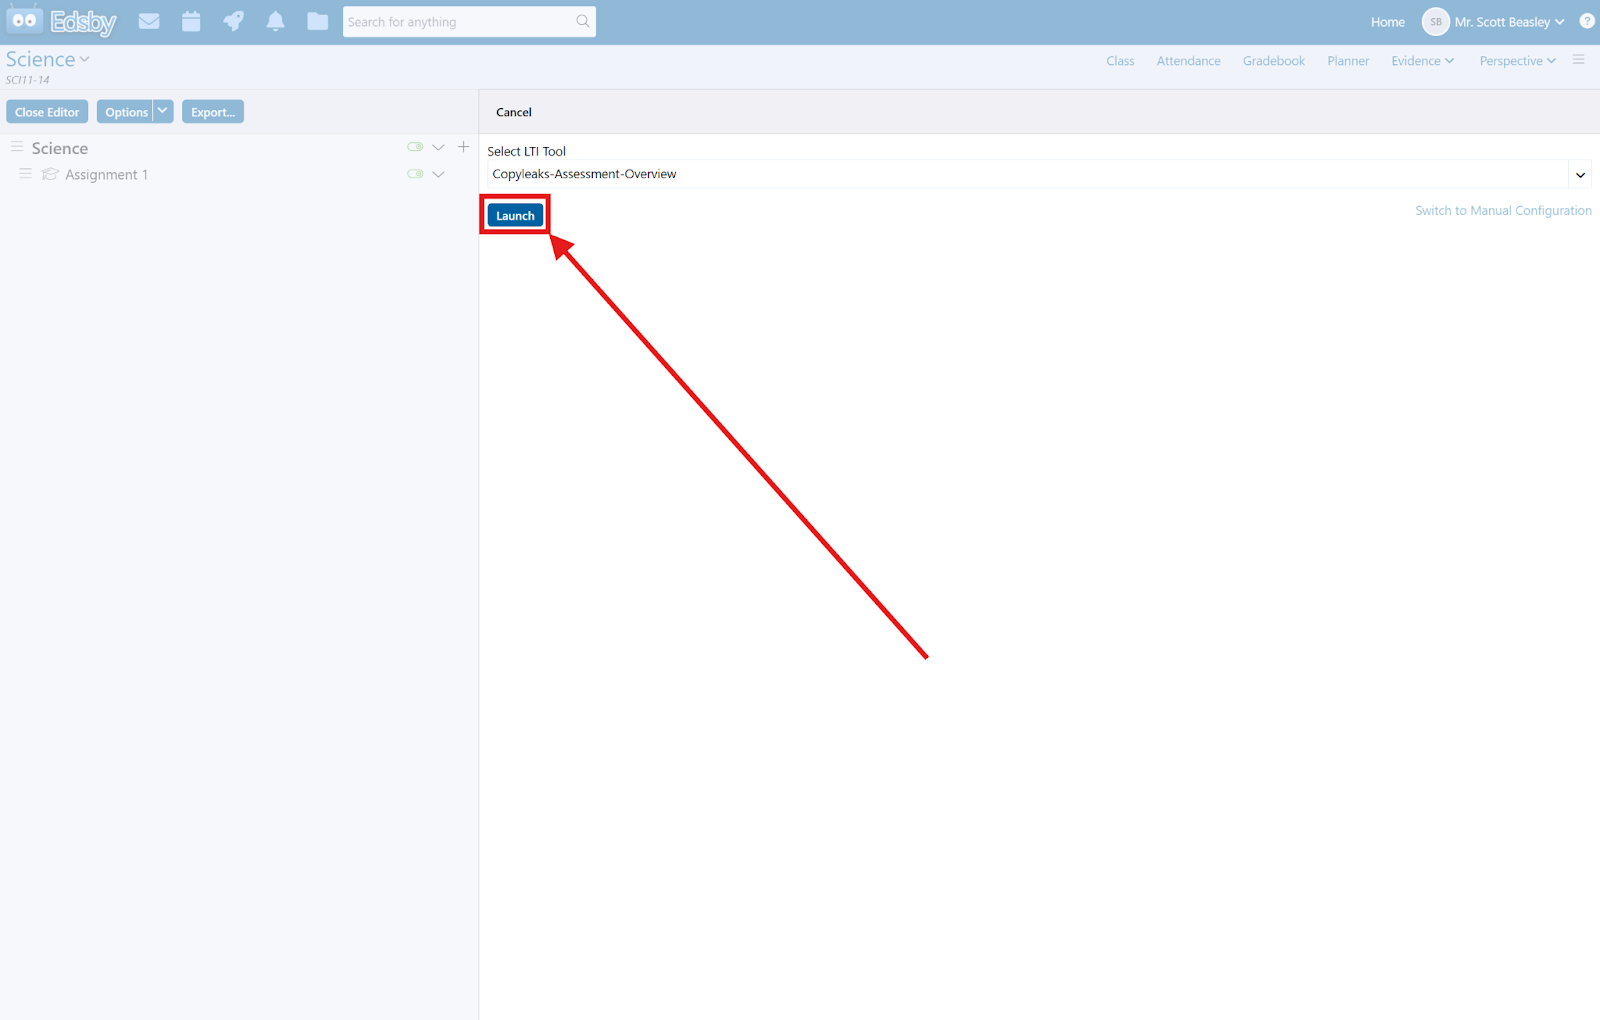The height and width of the screenshot is (1020, 1600).
Task: Click the search magnifier icon
Action: pyautogui.click(x=582, y=21)
